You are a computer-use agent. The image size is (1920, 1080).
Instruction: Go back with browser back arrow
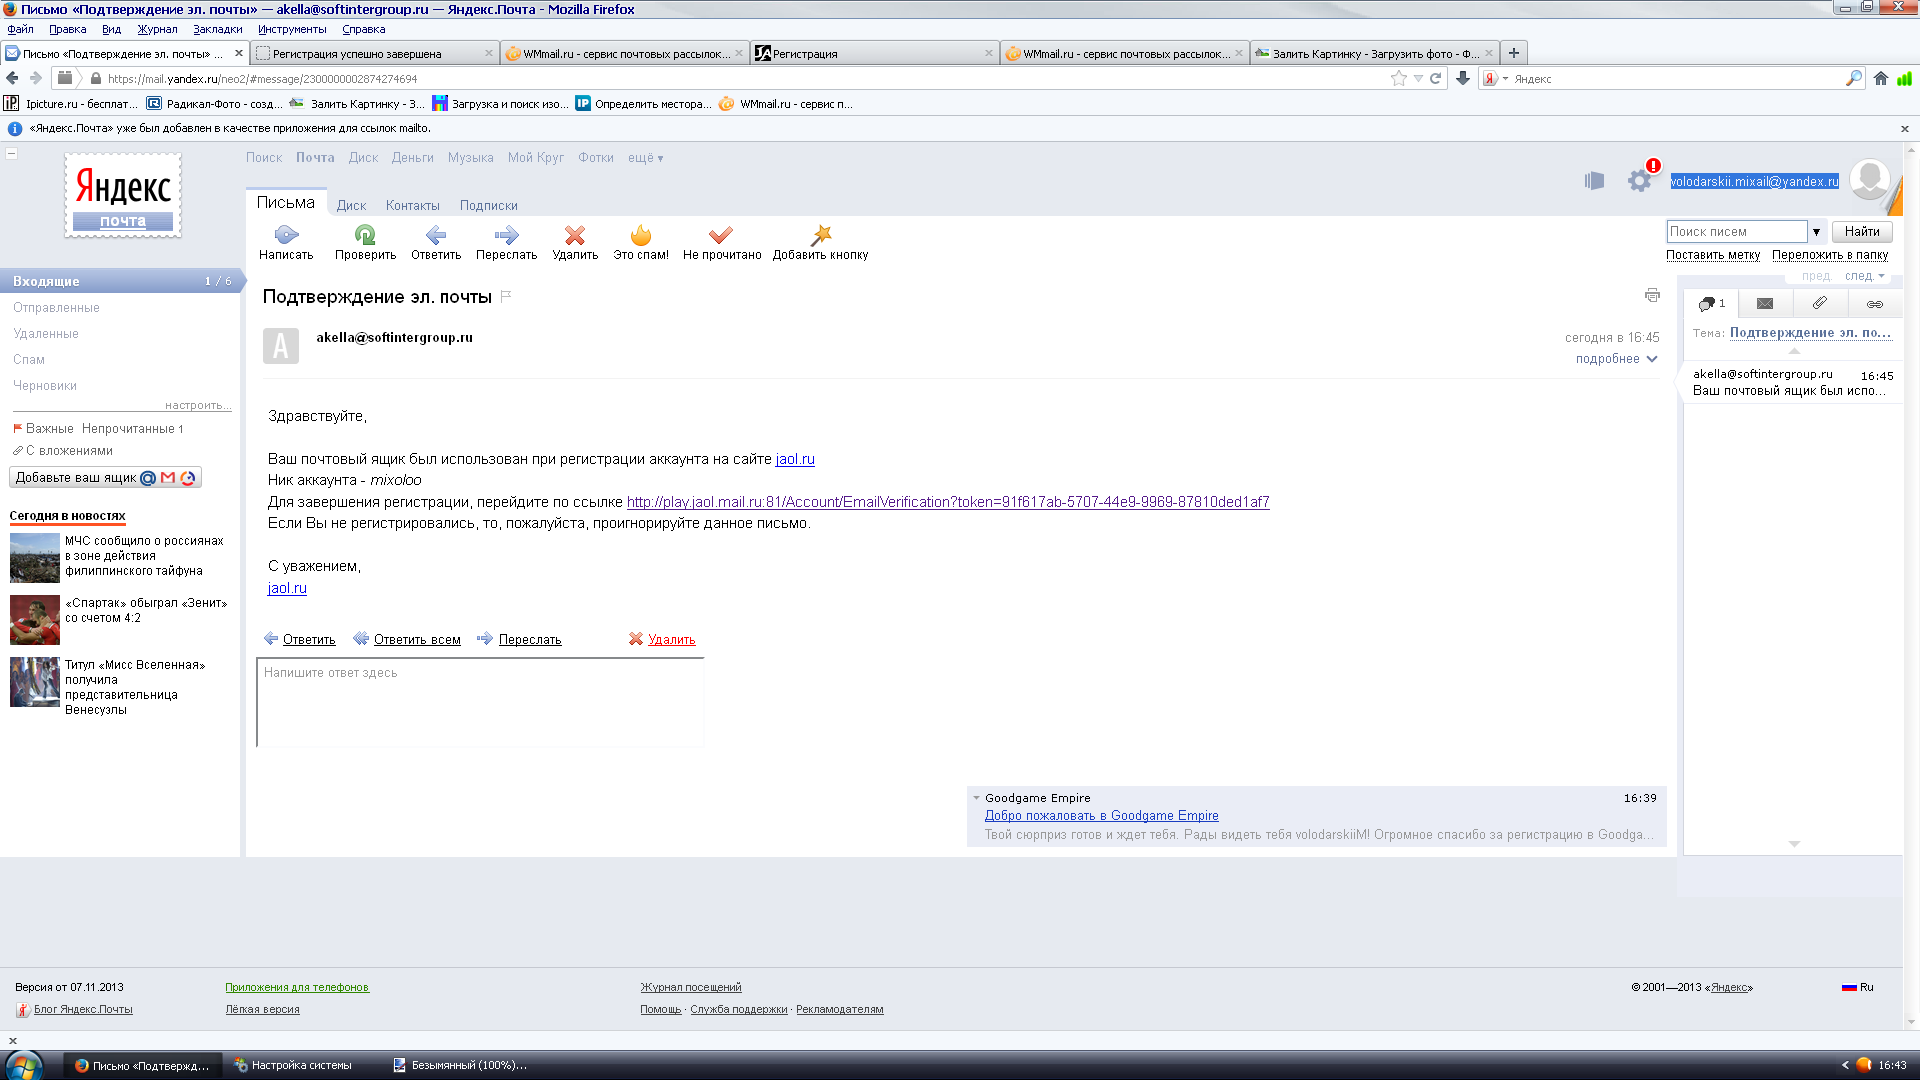pos(12,78)
